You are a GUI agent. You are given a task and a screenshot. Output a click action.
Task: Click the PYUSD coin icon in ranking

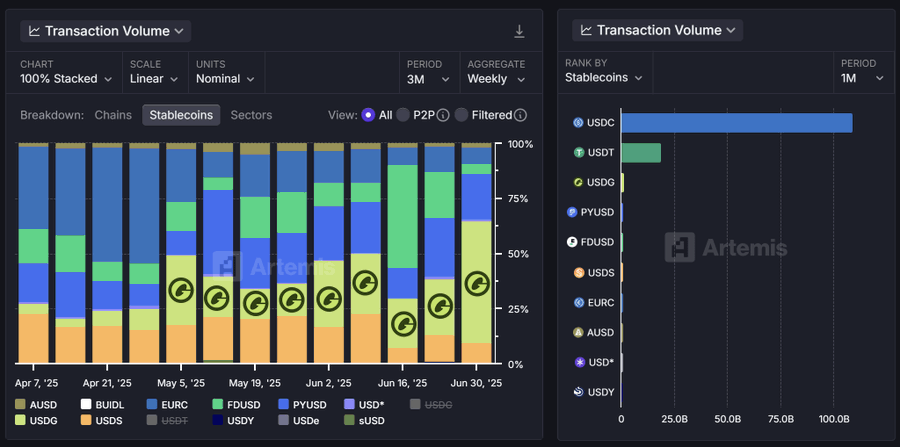point(572,212)
